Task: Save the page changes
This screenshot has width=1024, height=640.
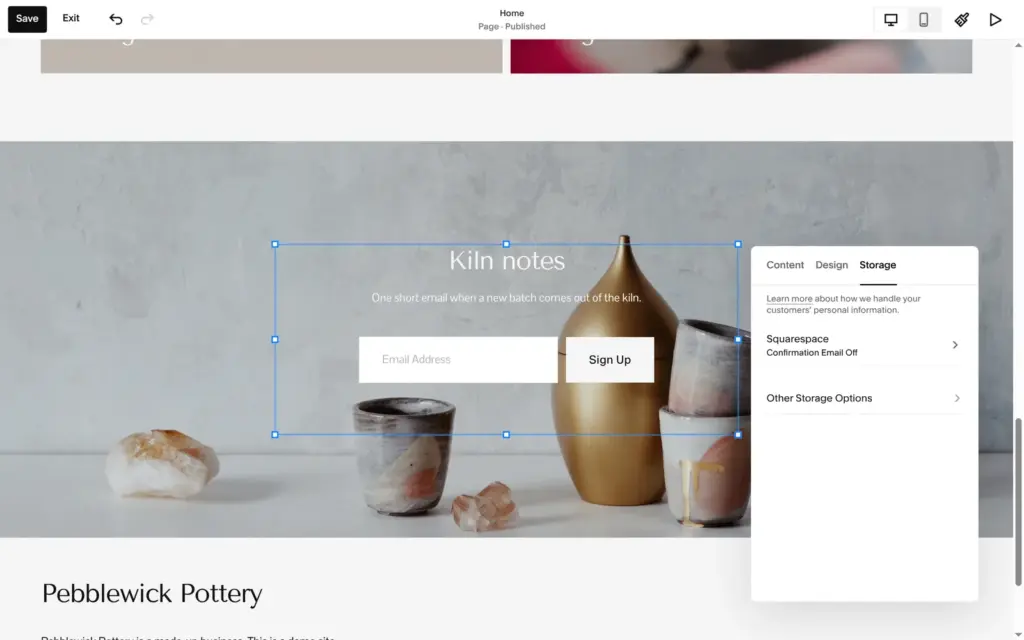Action: (27, 19)
